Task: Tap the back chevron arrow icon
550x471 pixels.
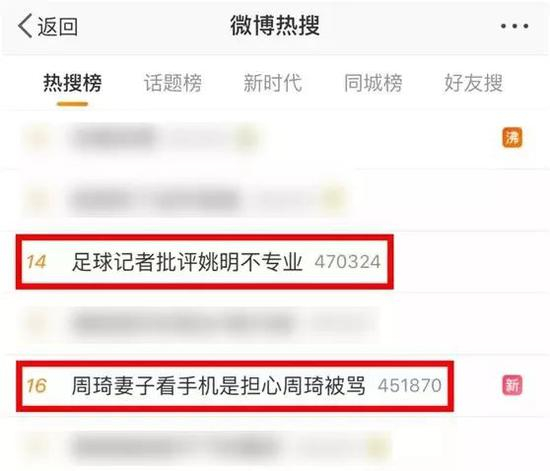Action: click(x=25, y=26)
